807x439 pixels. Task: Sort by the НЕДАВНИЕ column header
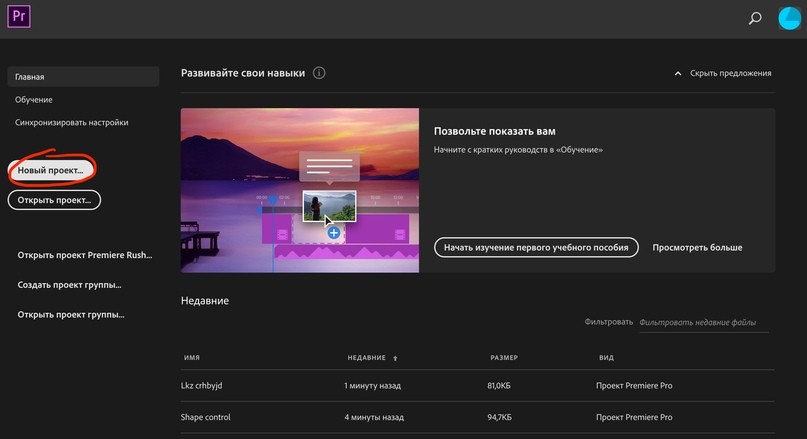click(x=366, y=358)
